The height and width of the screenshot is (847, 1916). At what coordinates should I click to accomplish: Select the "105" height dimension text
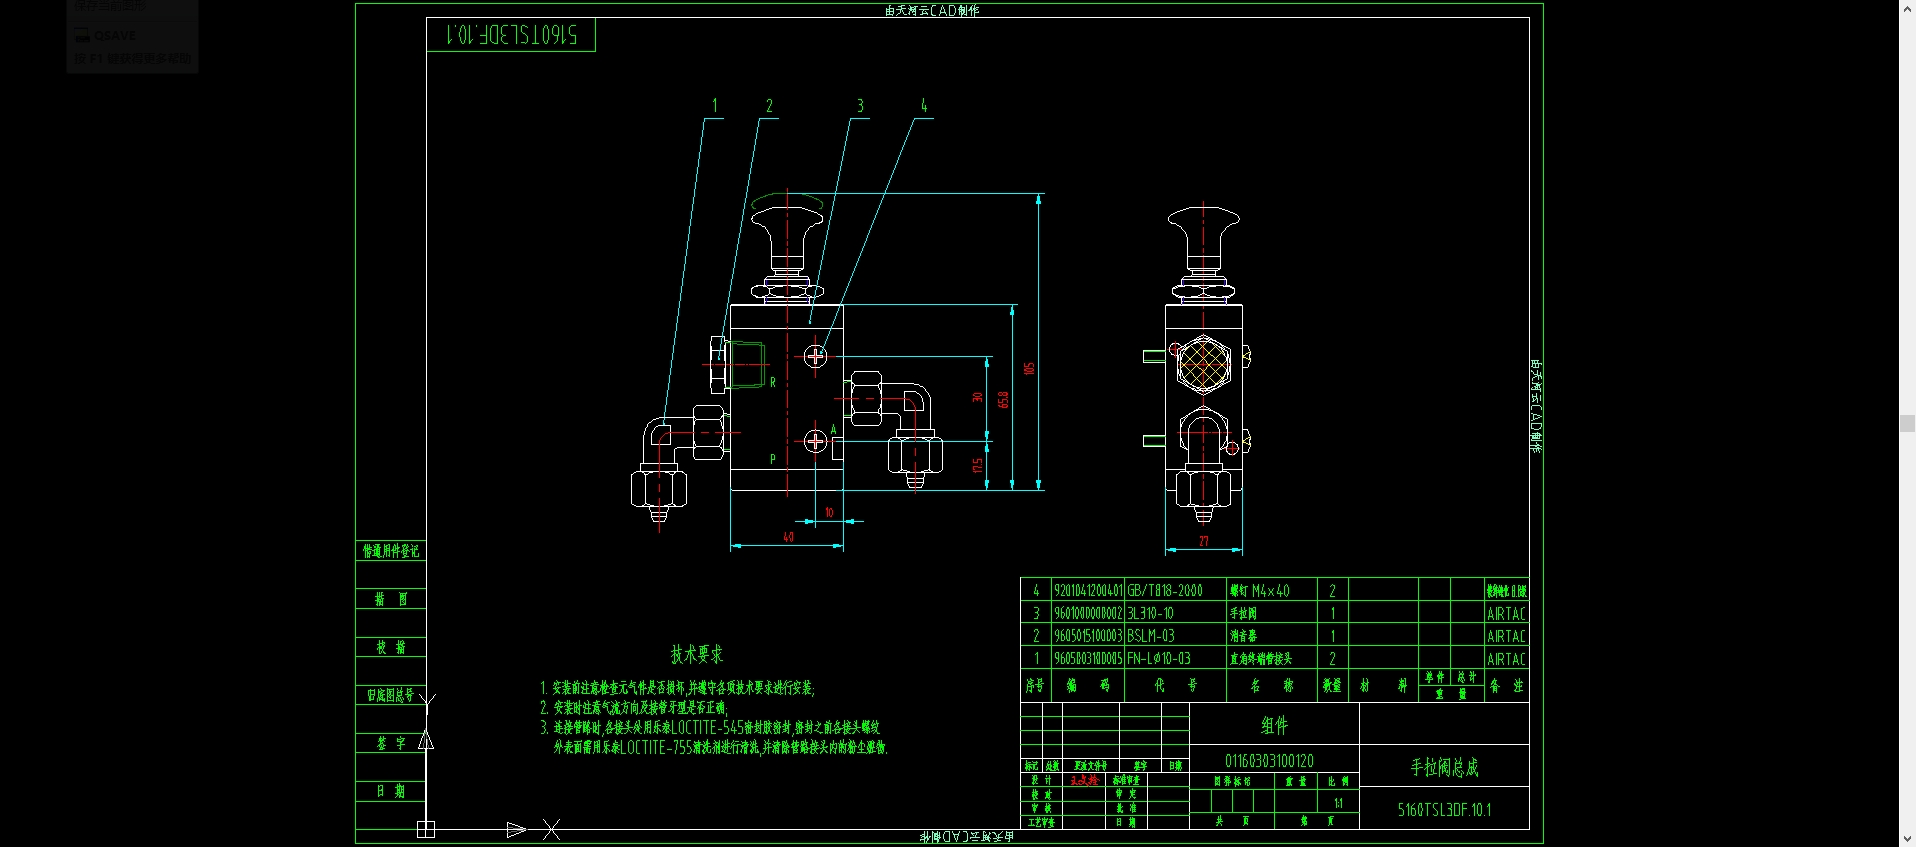point(1029,369)
